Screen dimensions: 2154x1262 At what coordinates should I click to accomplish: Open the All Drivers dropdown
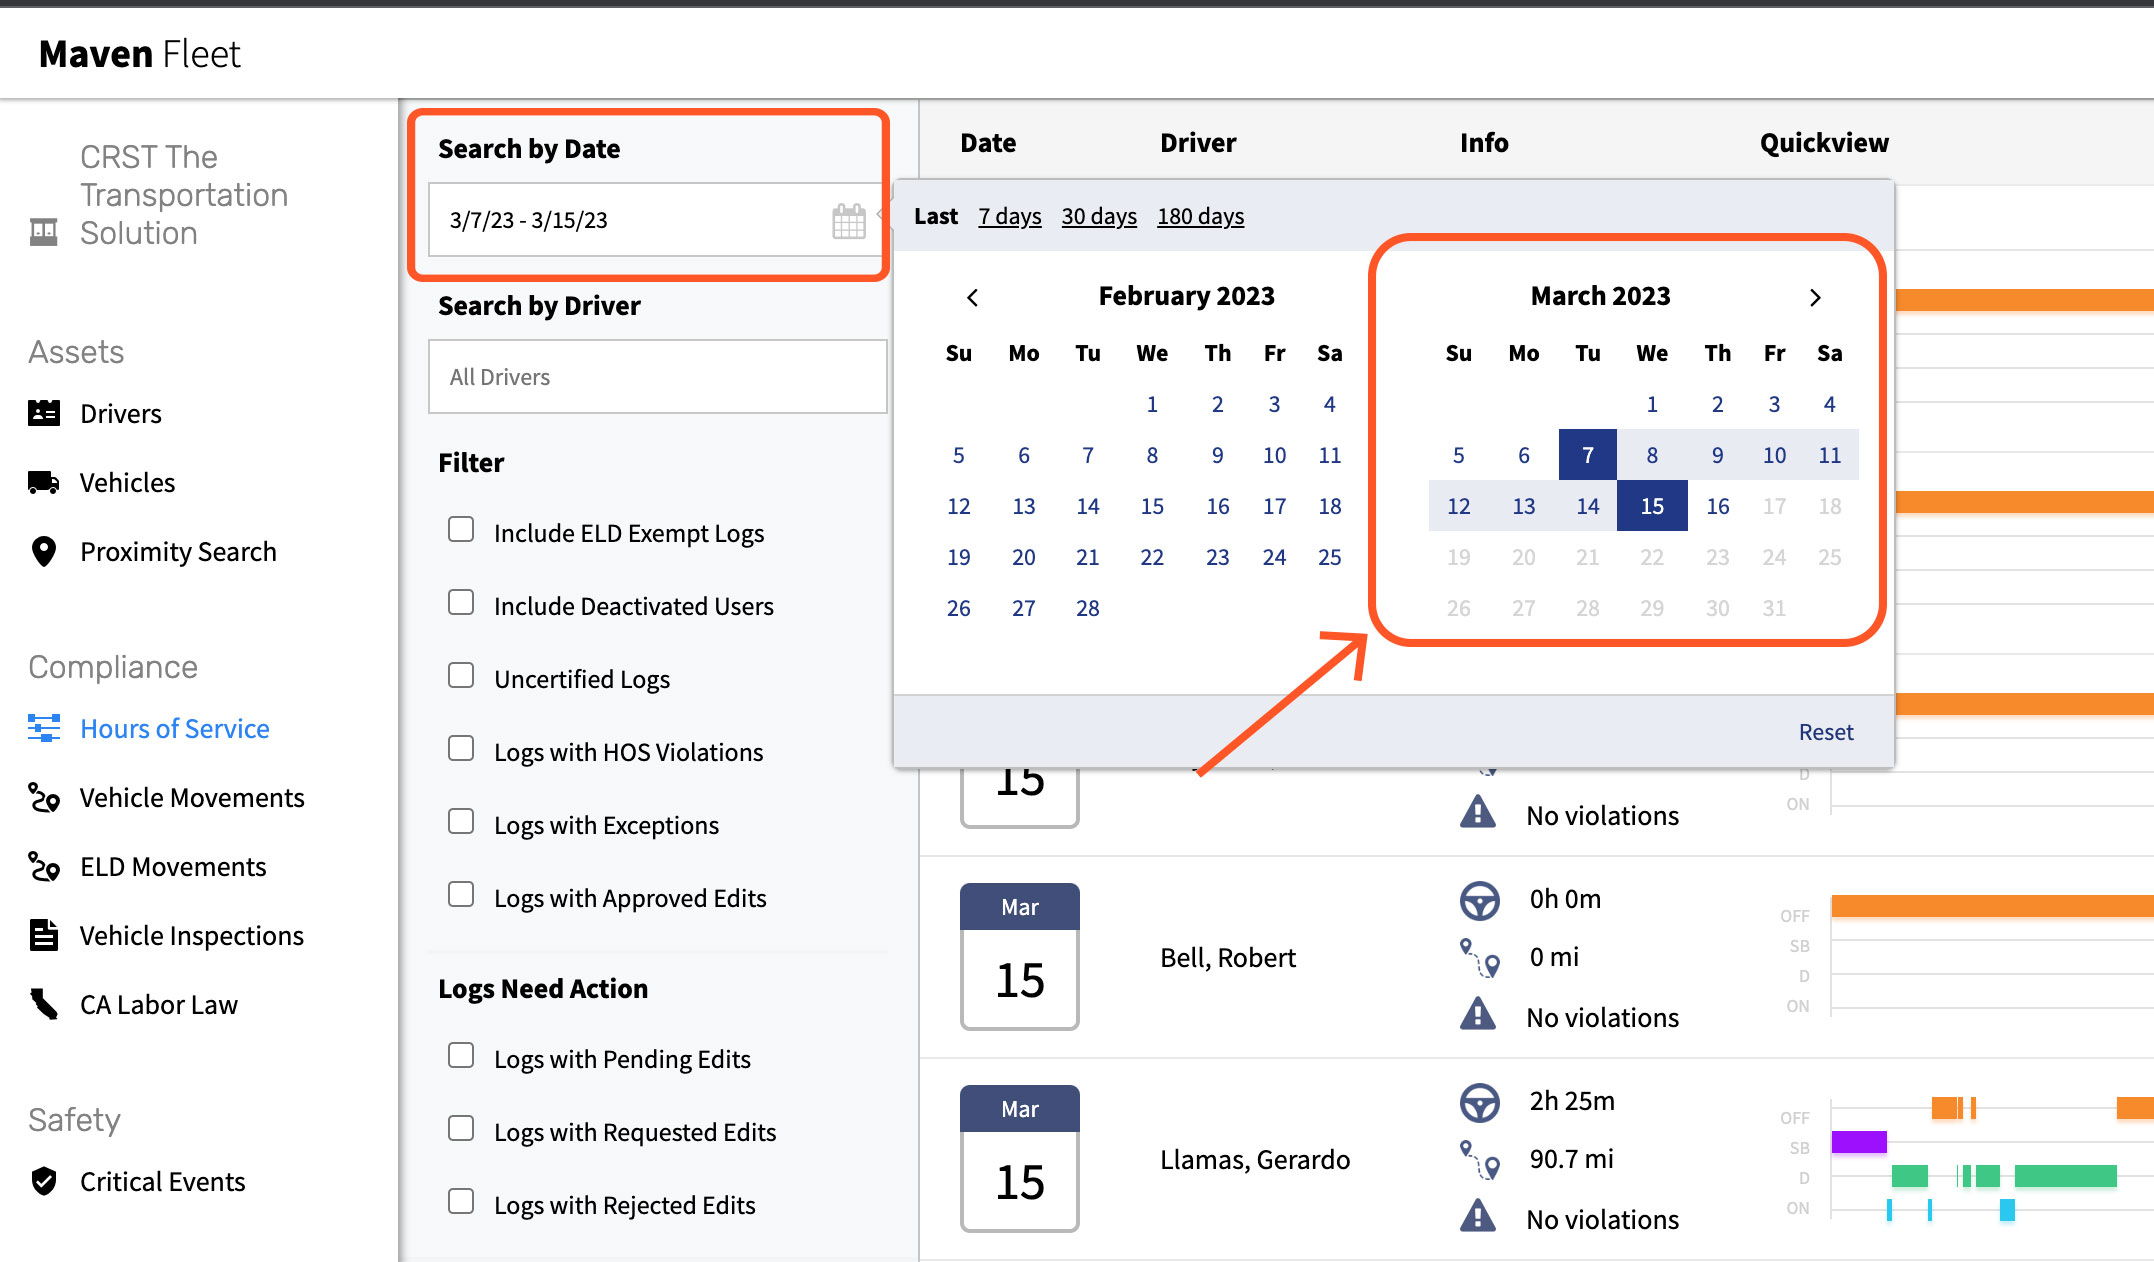(x=657, y=377)
